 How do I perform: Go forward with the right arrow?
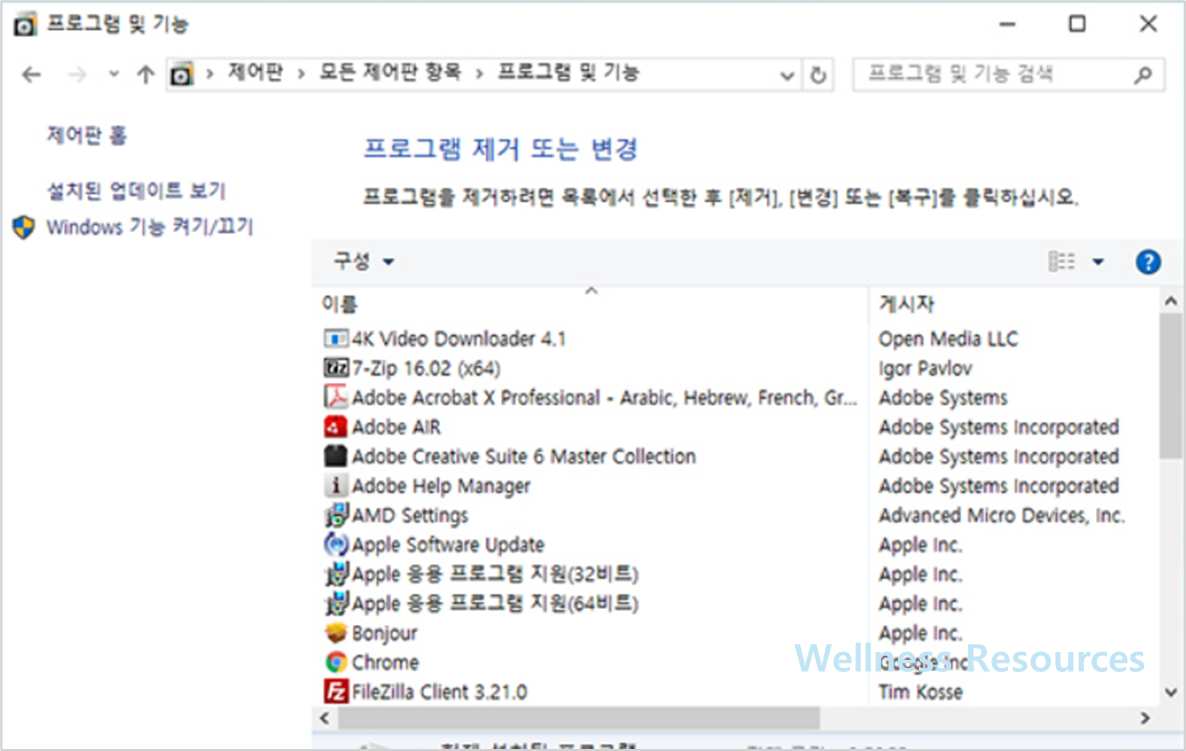click(x=76, y=75)
